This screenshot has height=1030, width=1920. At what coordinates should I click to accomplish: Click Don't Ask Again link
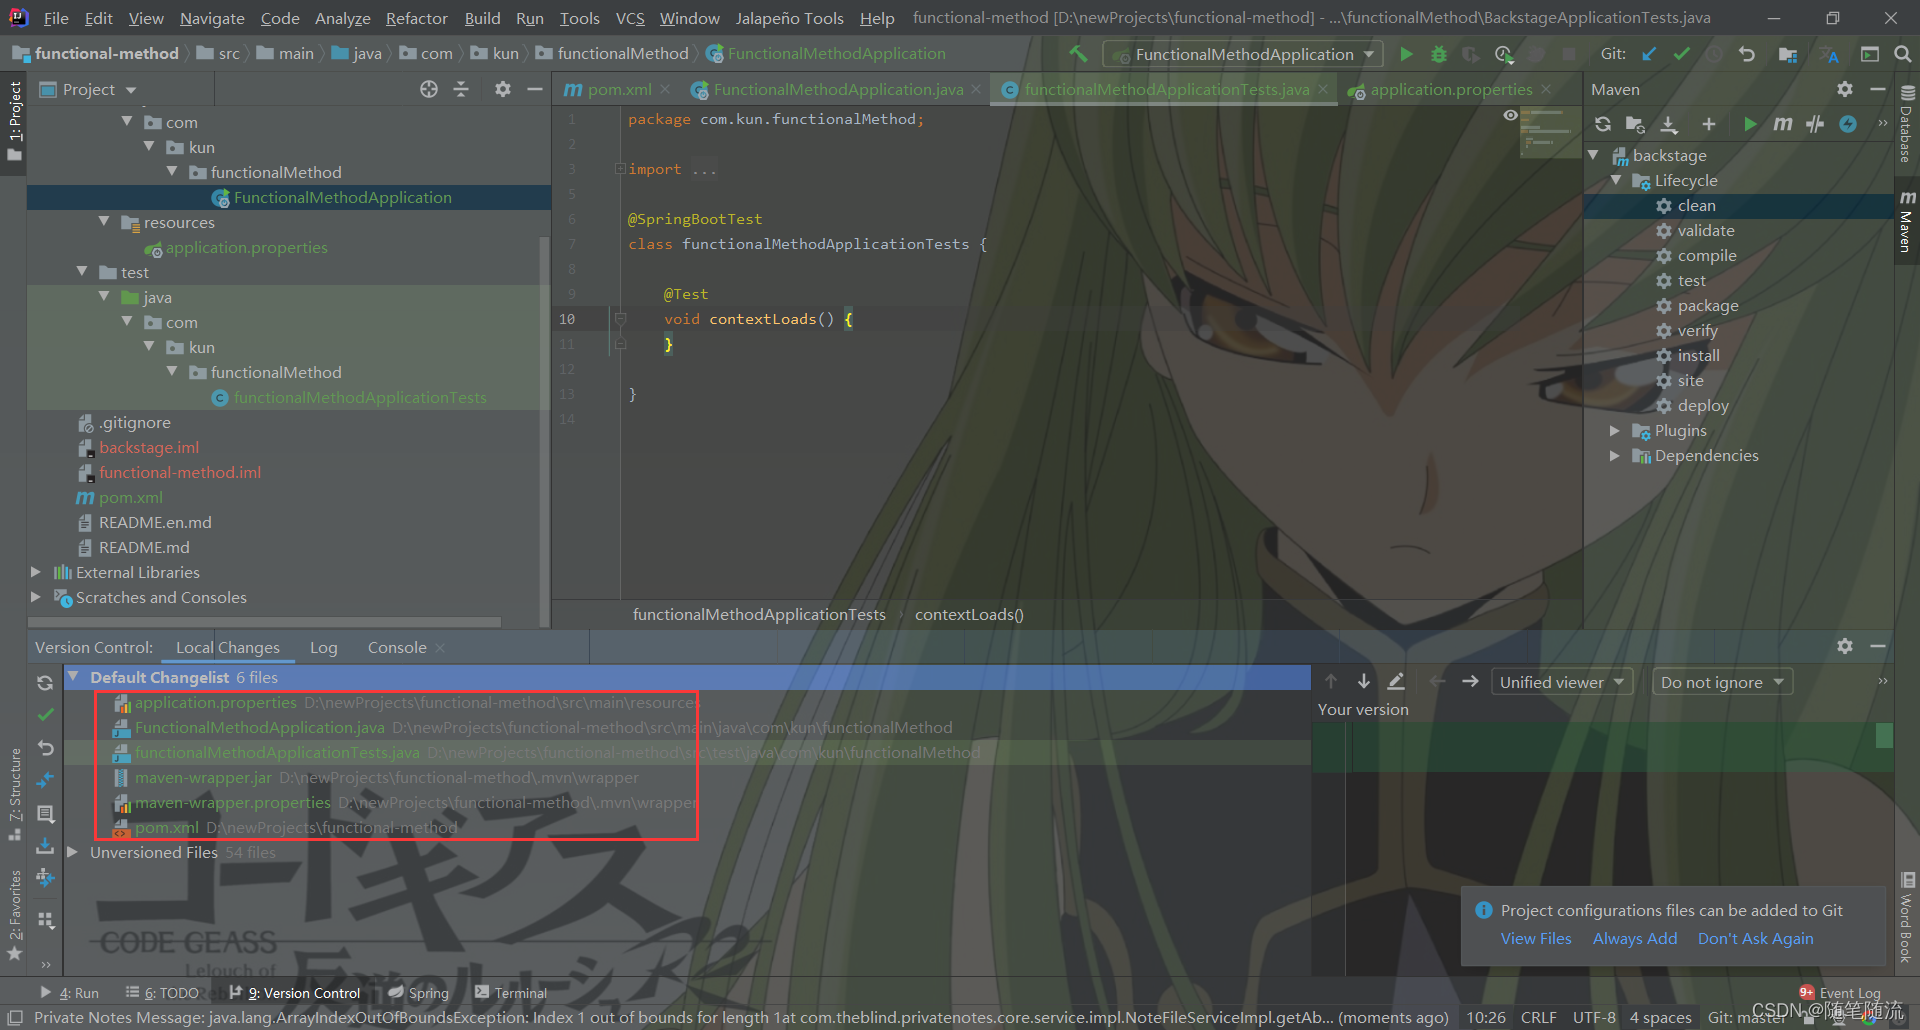coord(1755,938)
